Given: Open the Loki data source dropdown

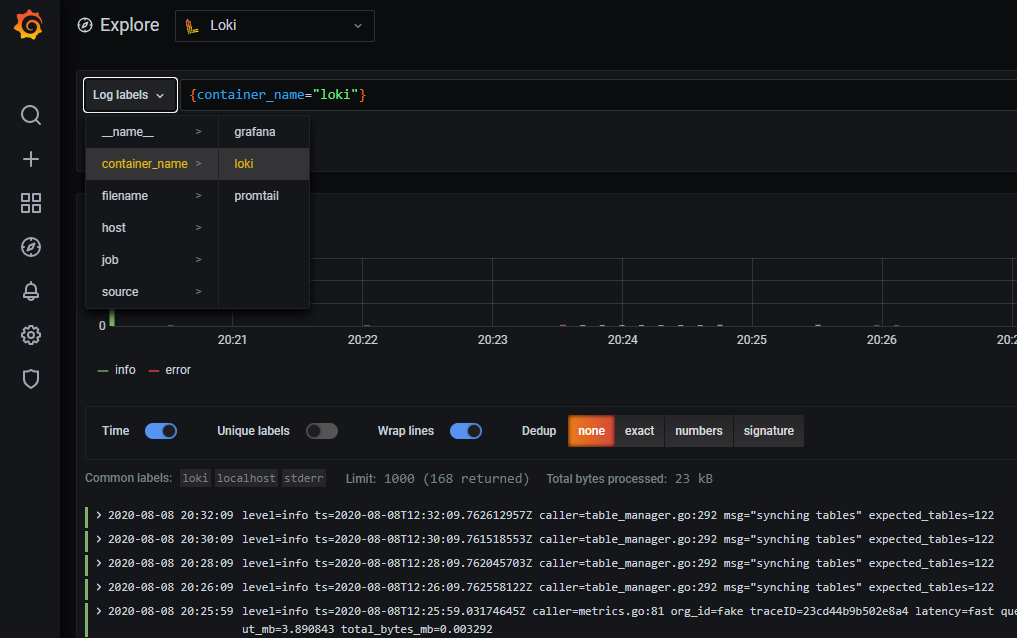Looking at the screenshot, I should pyautogui.click(x=274, y=26).
